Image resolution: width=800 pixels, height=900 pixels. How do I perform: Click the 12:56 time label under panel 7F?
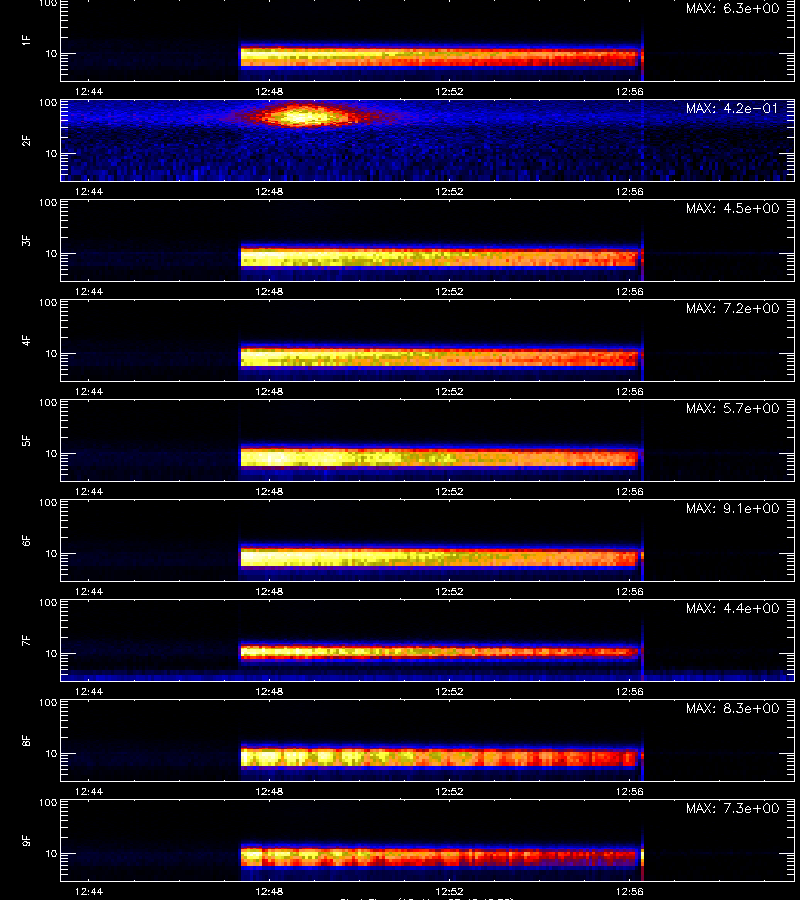(x=630, y=691)
